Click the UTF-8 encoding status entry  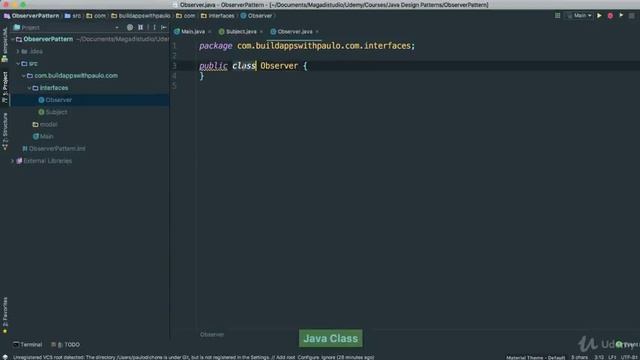pyautogui.click(x=629, y=357)
